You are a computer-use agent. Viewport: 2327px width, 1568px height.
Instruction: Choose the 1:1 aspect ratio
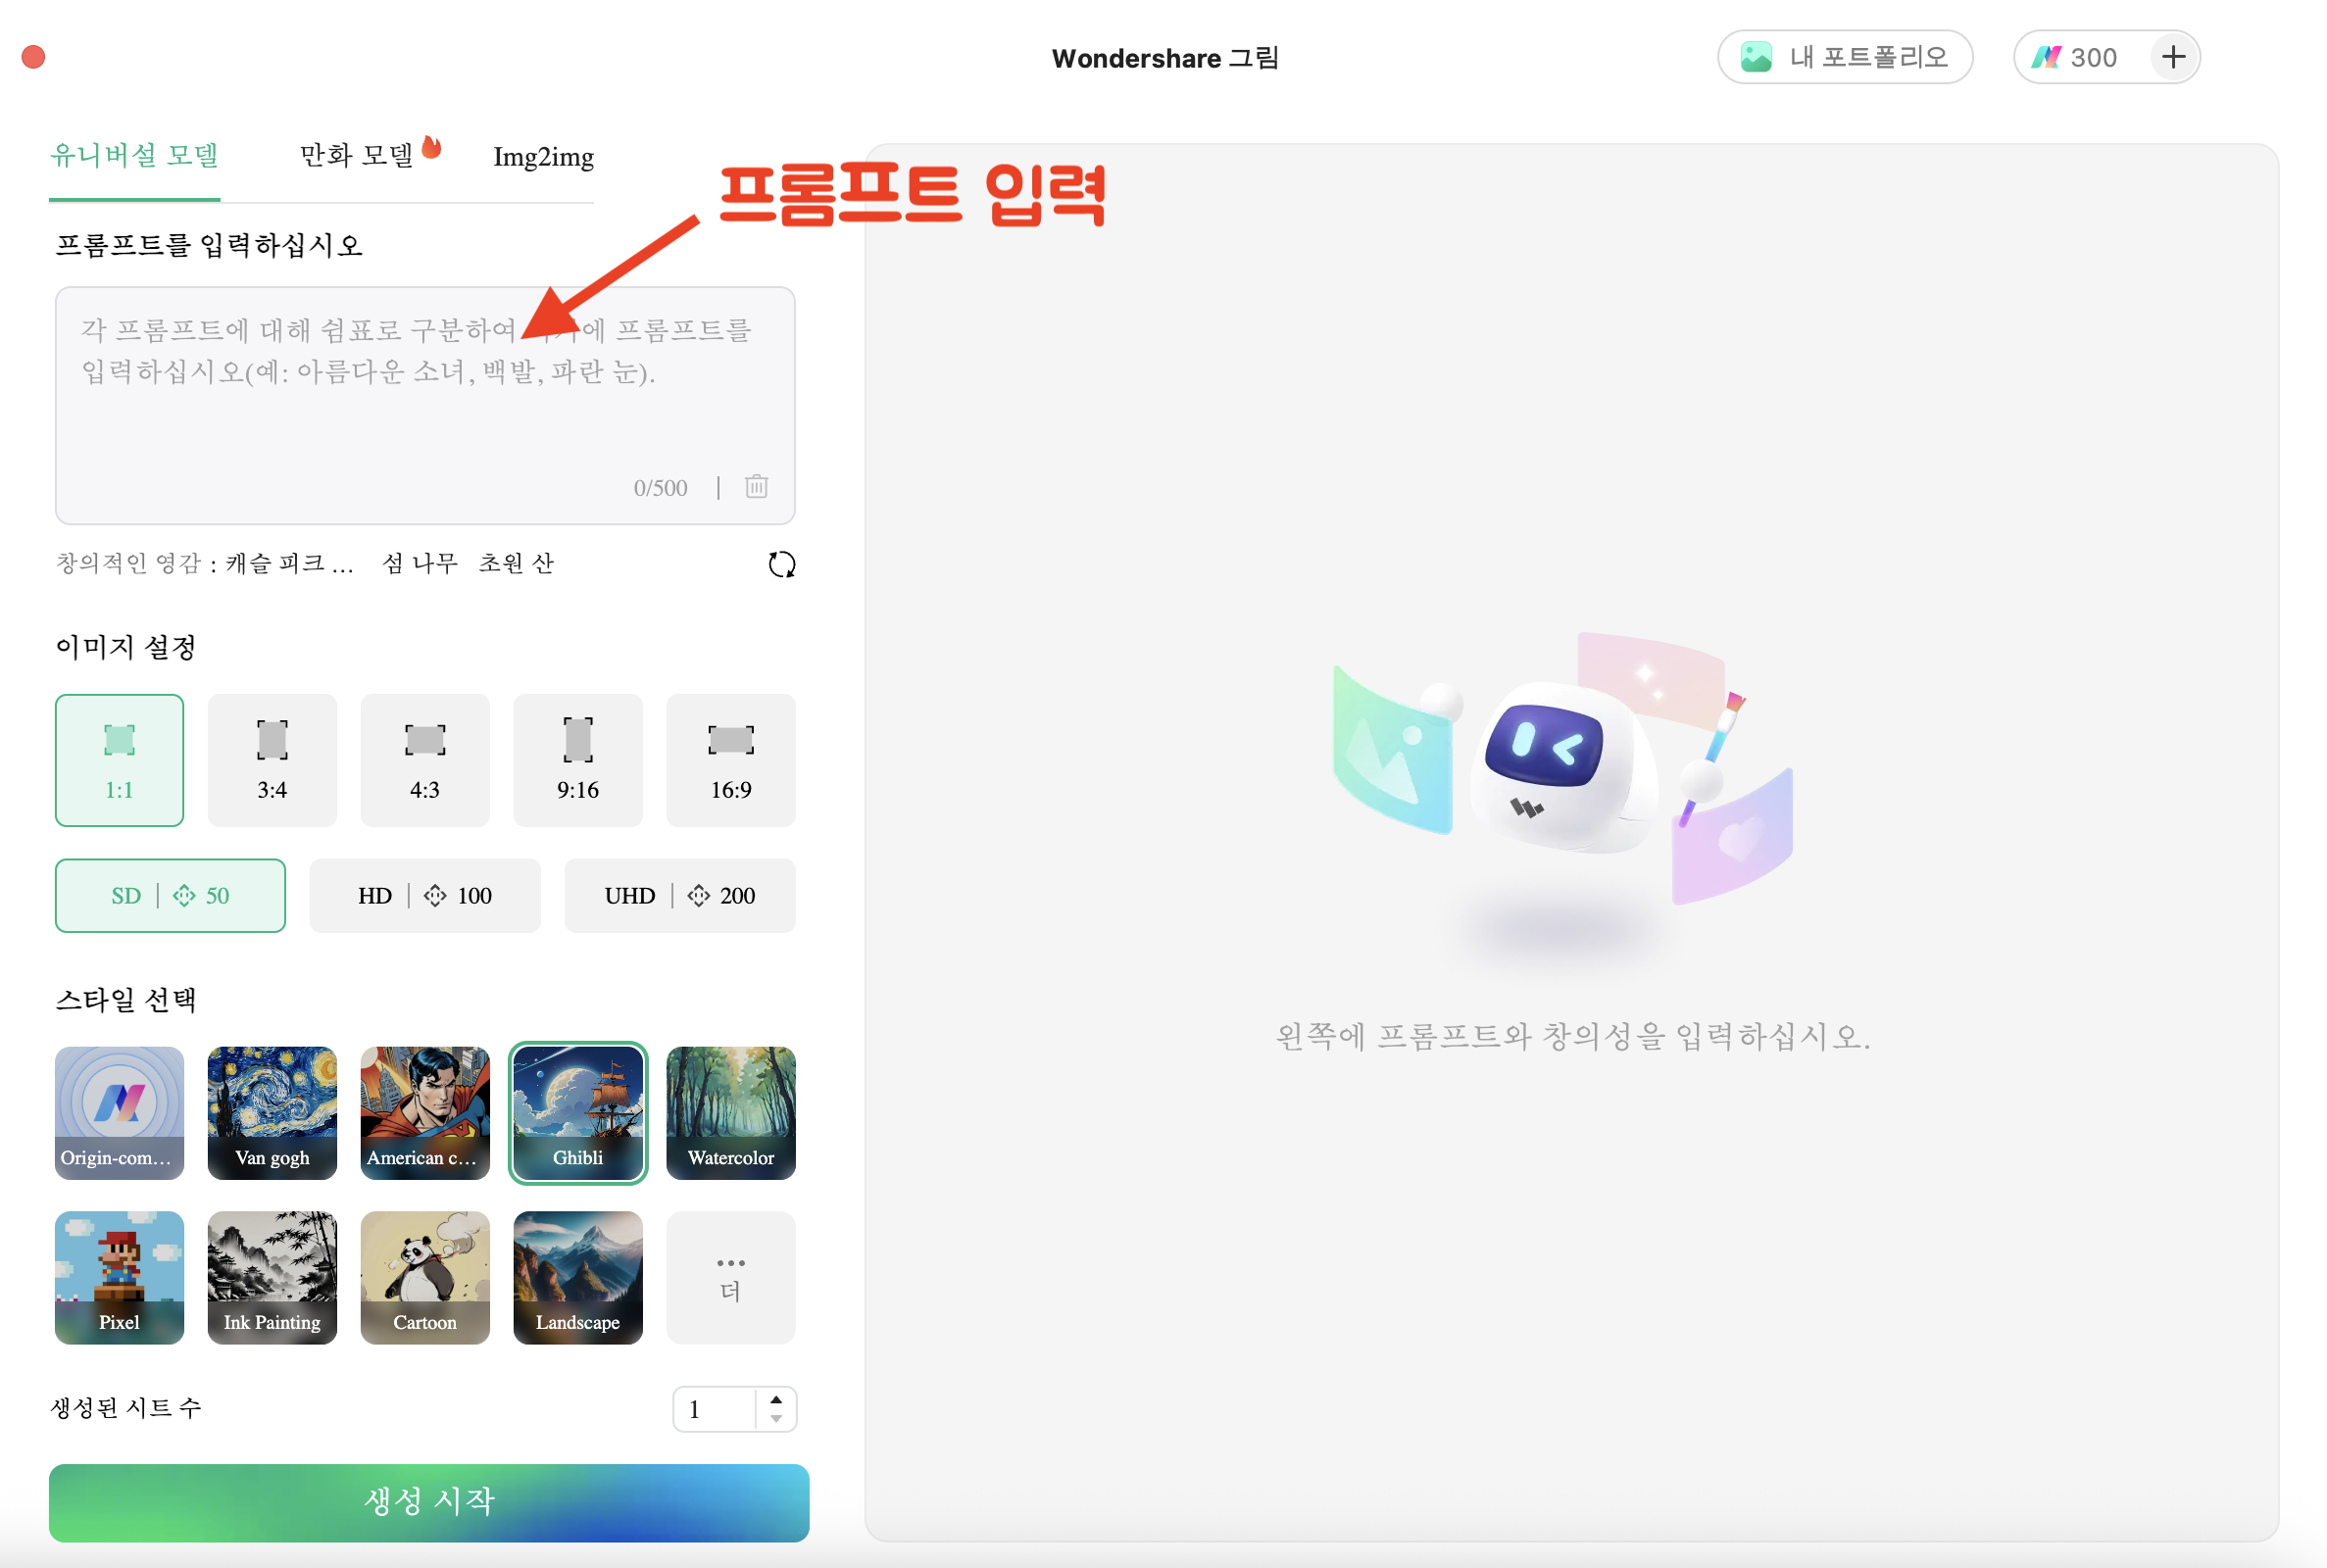pyautogui.click(x=120, y=760)
